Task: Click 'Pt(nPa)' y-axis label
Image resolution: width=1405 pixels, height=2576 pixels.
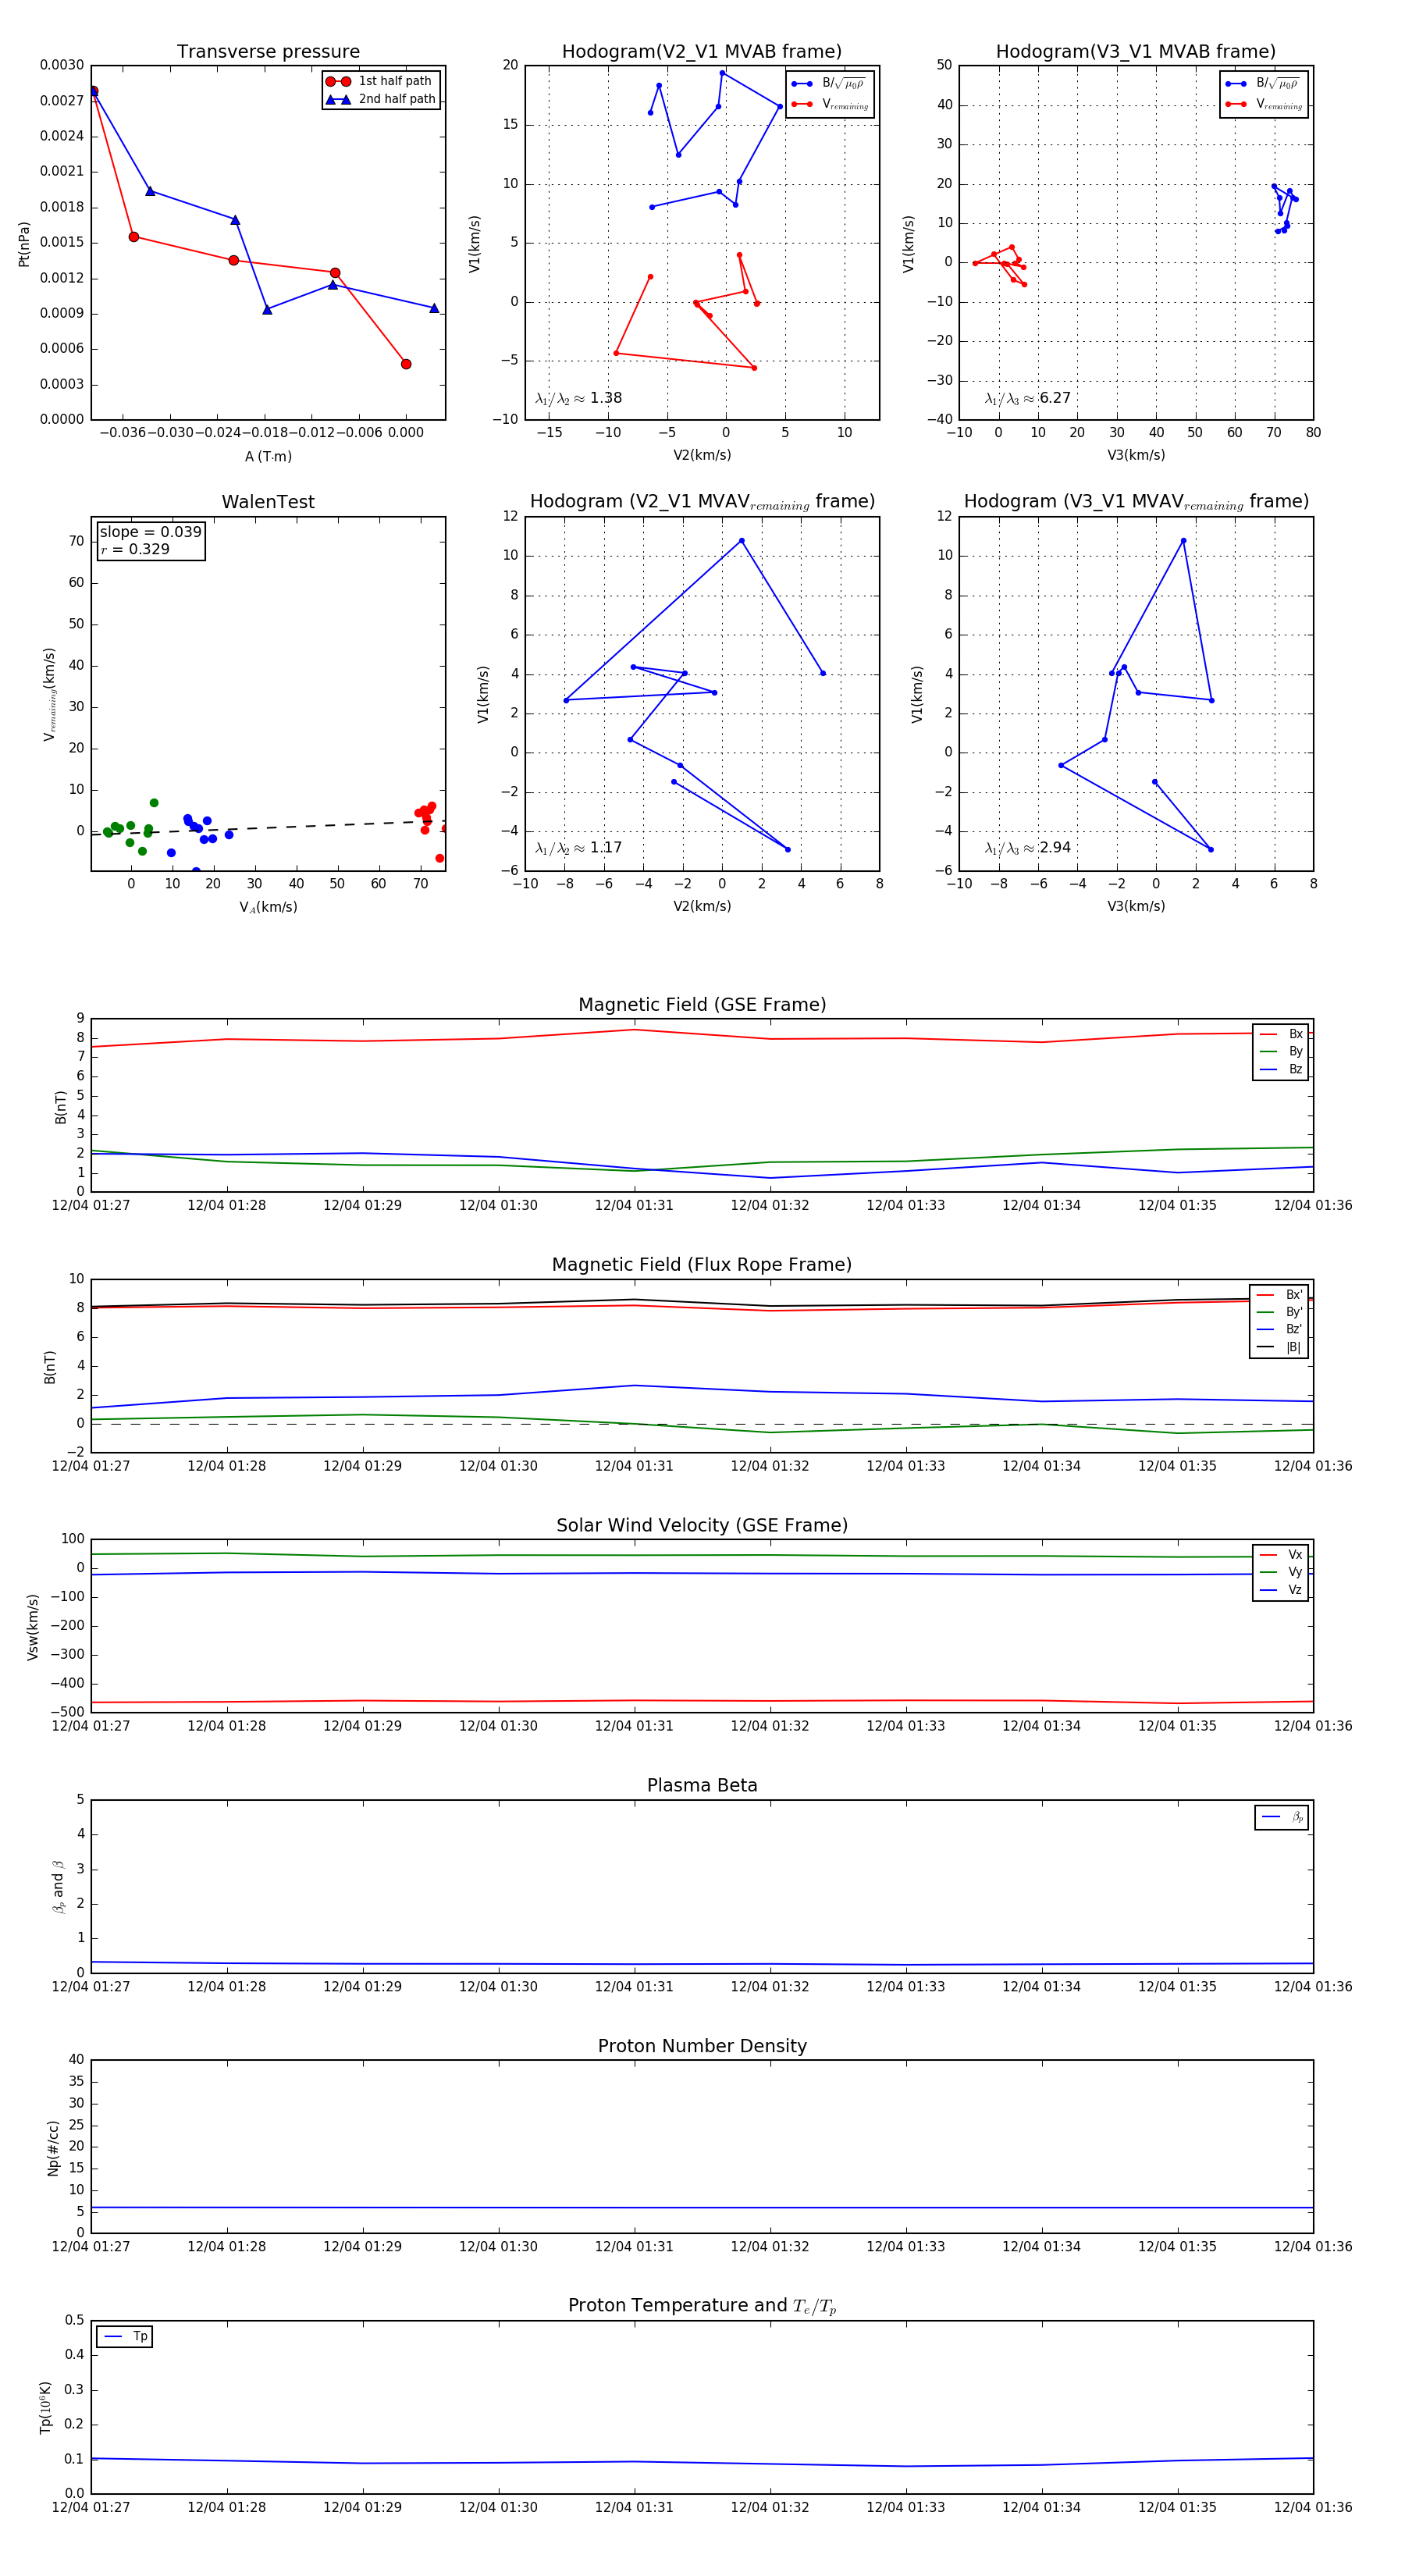Action: click(24, 244)
